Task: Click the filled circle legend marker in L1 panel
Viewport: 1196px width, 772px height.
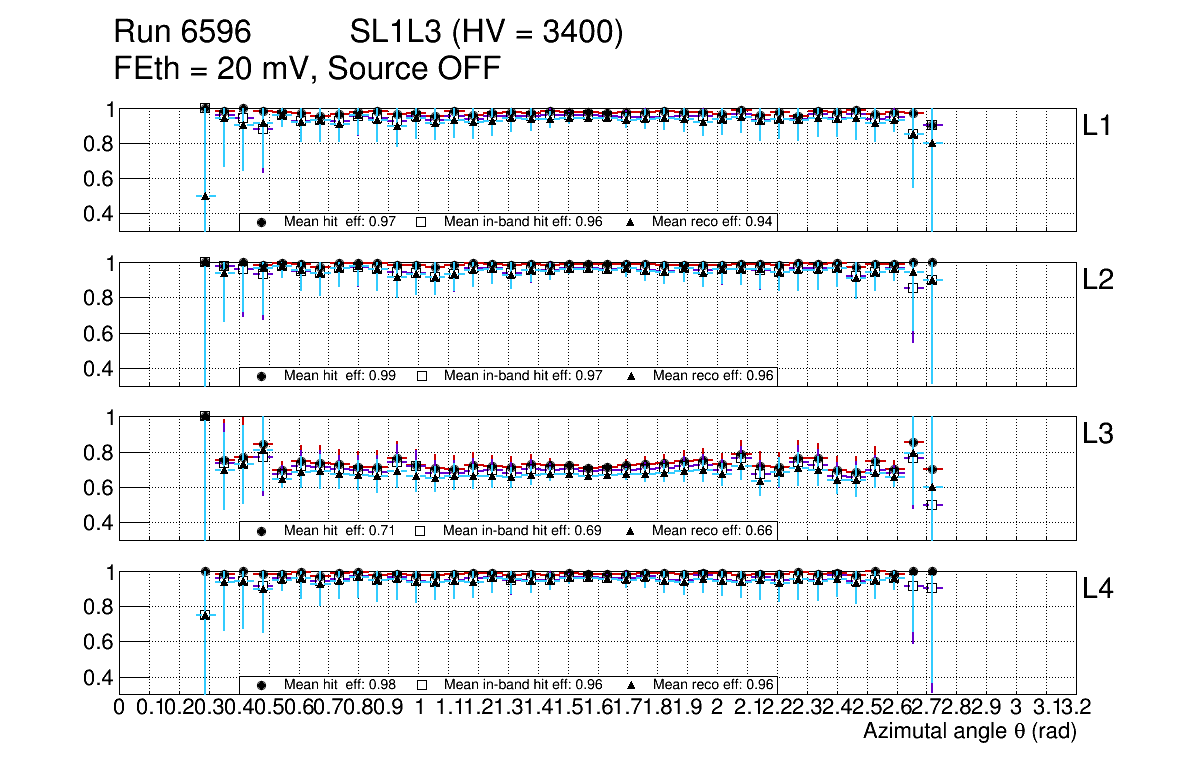Action: [262, 222]
